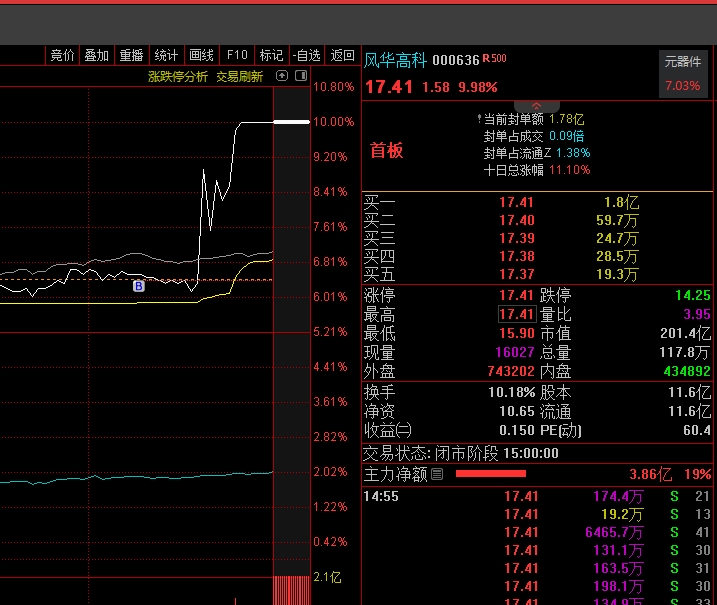
Task: Click 净资 value 10.65
Action: (517, 412)
